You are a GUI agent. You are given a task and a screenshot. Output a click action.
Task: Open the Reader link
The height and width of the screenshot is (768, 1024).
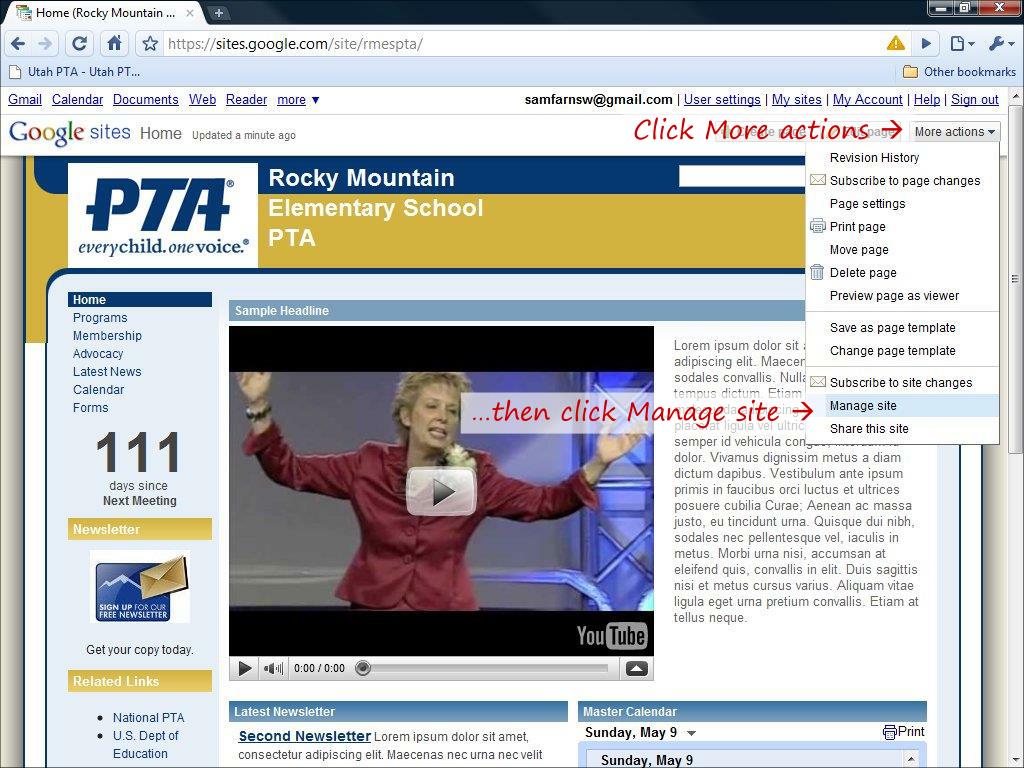click(x=246, y=99)
